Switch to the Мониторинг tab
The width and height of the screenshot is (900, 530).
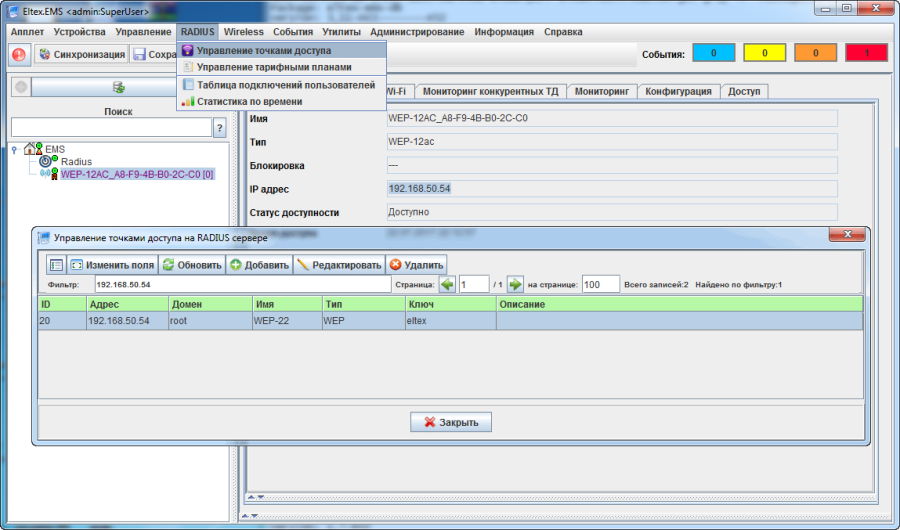(x=602, y=91)
